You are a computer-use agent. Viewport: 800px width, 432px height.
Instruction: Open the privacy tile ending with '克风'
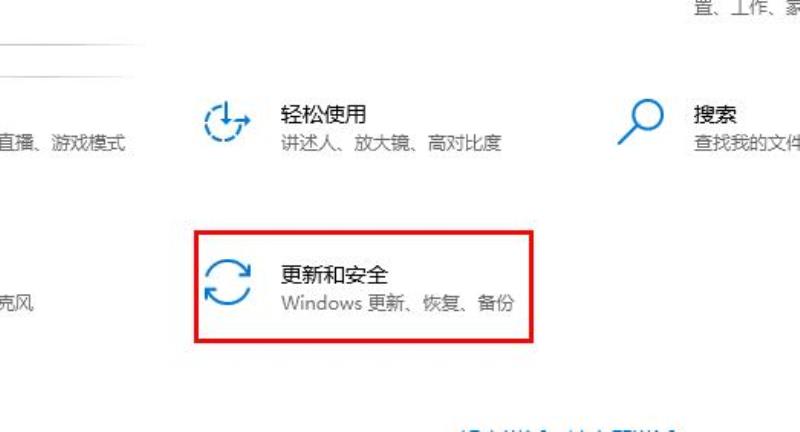16,303
